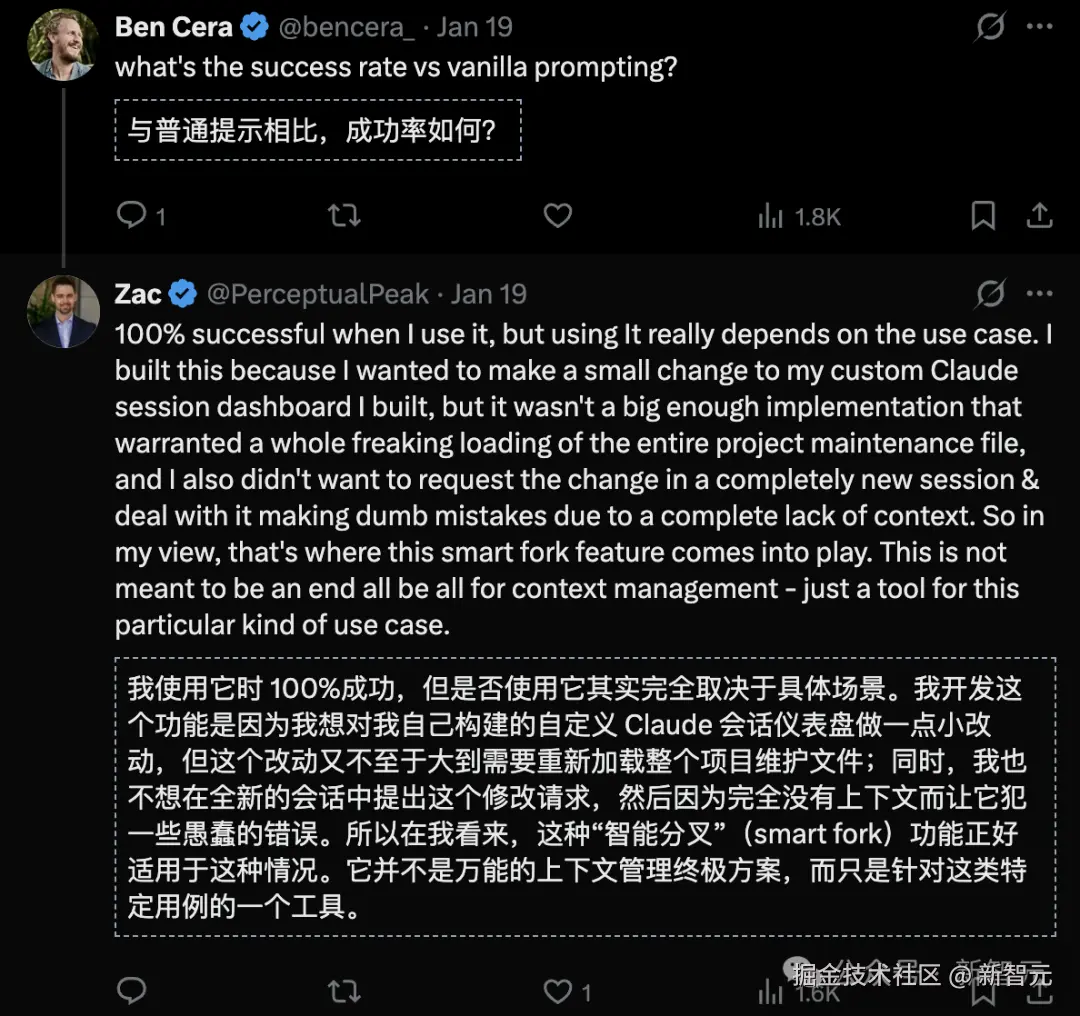Retweet Zac's reply
This screenshot has height=1016, width=1080.
(344, 990)
